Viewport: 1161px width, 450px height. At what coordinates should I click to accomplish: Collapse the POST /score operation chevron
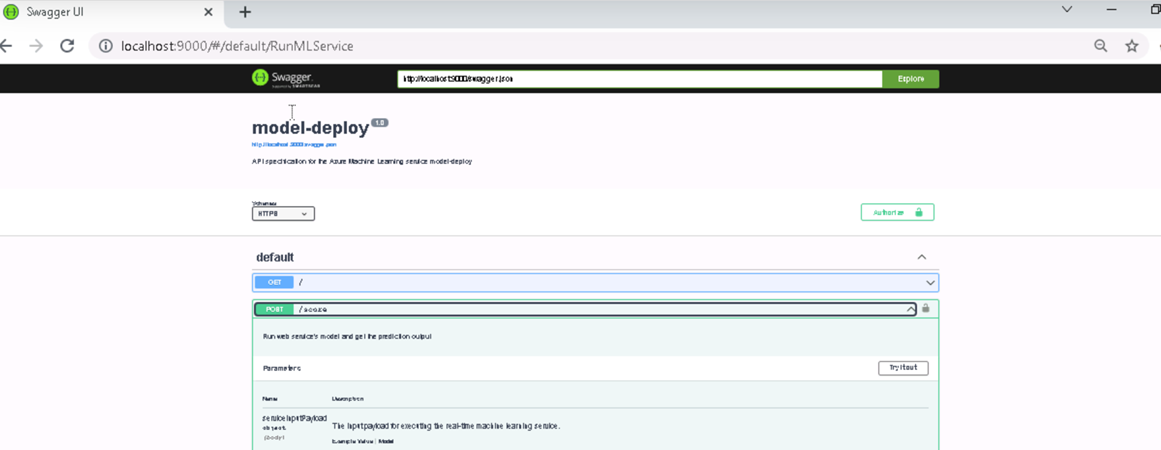[911, 309]
